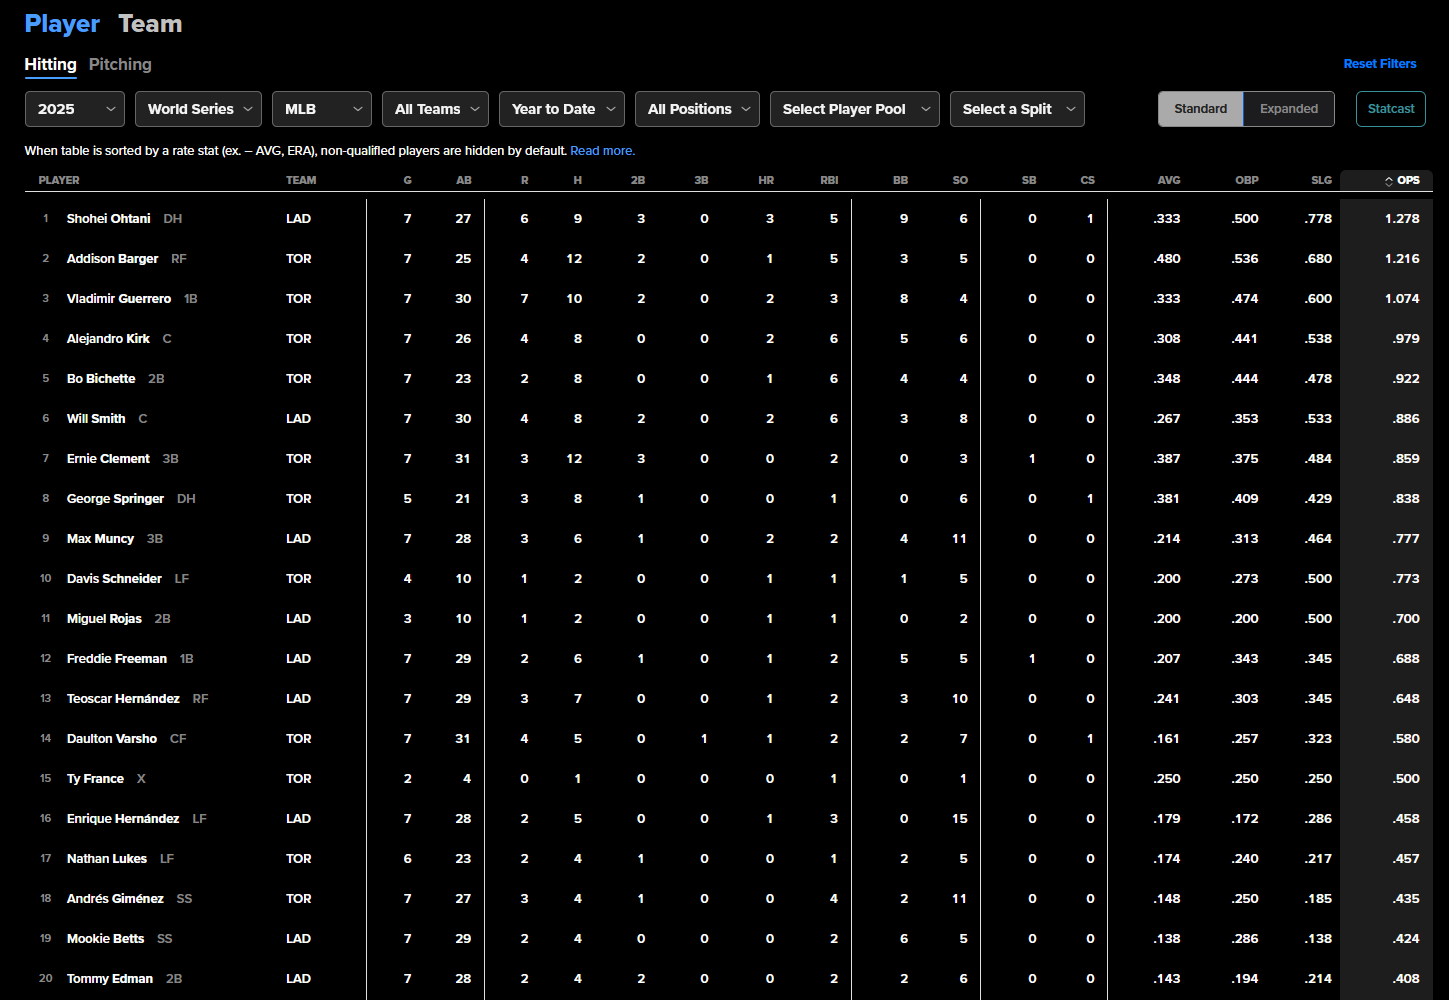Sort by the RBI column header
This screenshot has height=1000, width=1449.
click(829, 181)
